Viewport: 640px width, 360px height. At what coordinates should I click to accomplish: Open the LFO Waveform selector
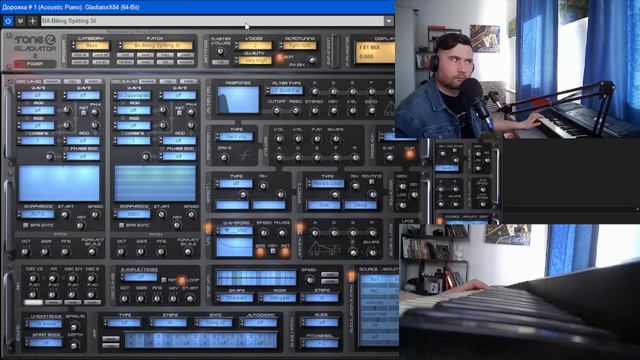[236, 231]
